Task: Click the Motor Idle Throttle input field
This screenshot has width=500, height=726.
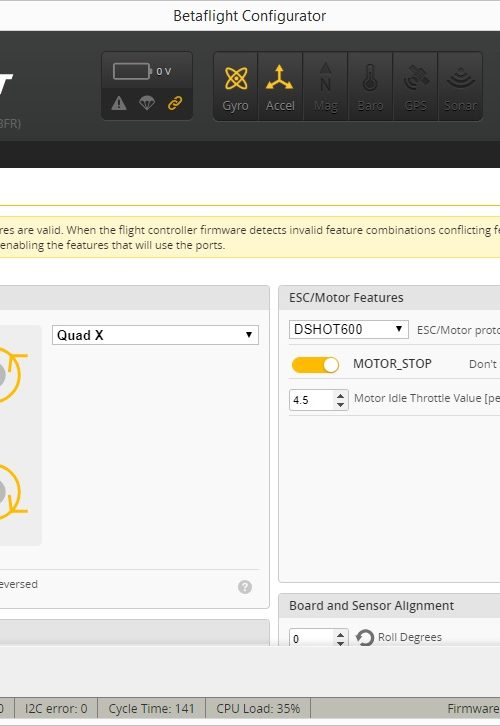Action: (312, 400)
